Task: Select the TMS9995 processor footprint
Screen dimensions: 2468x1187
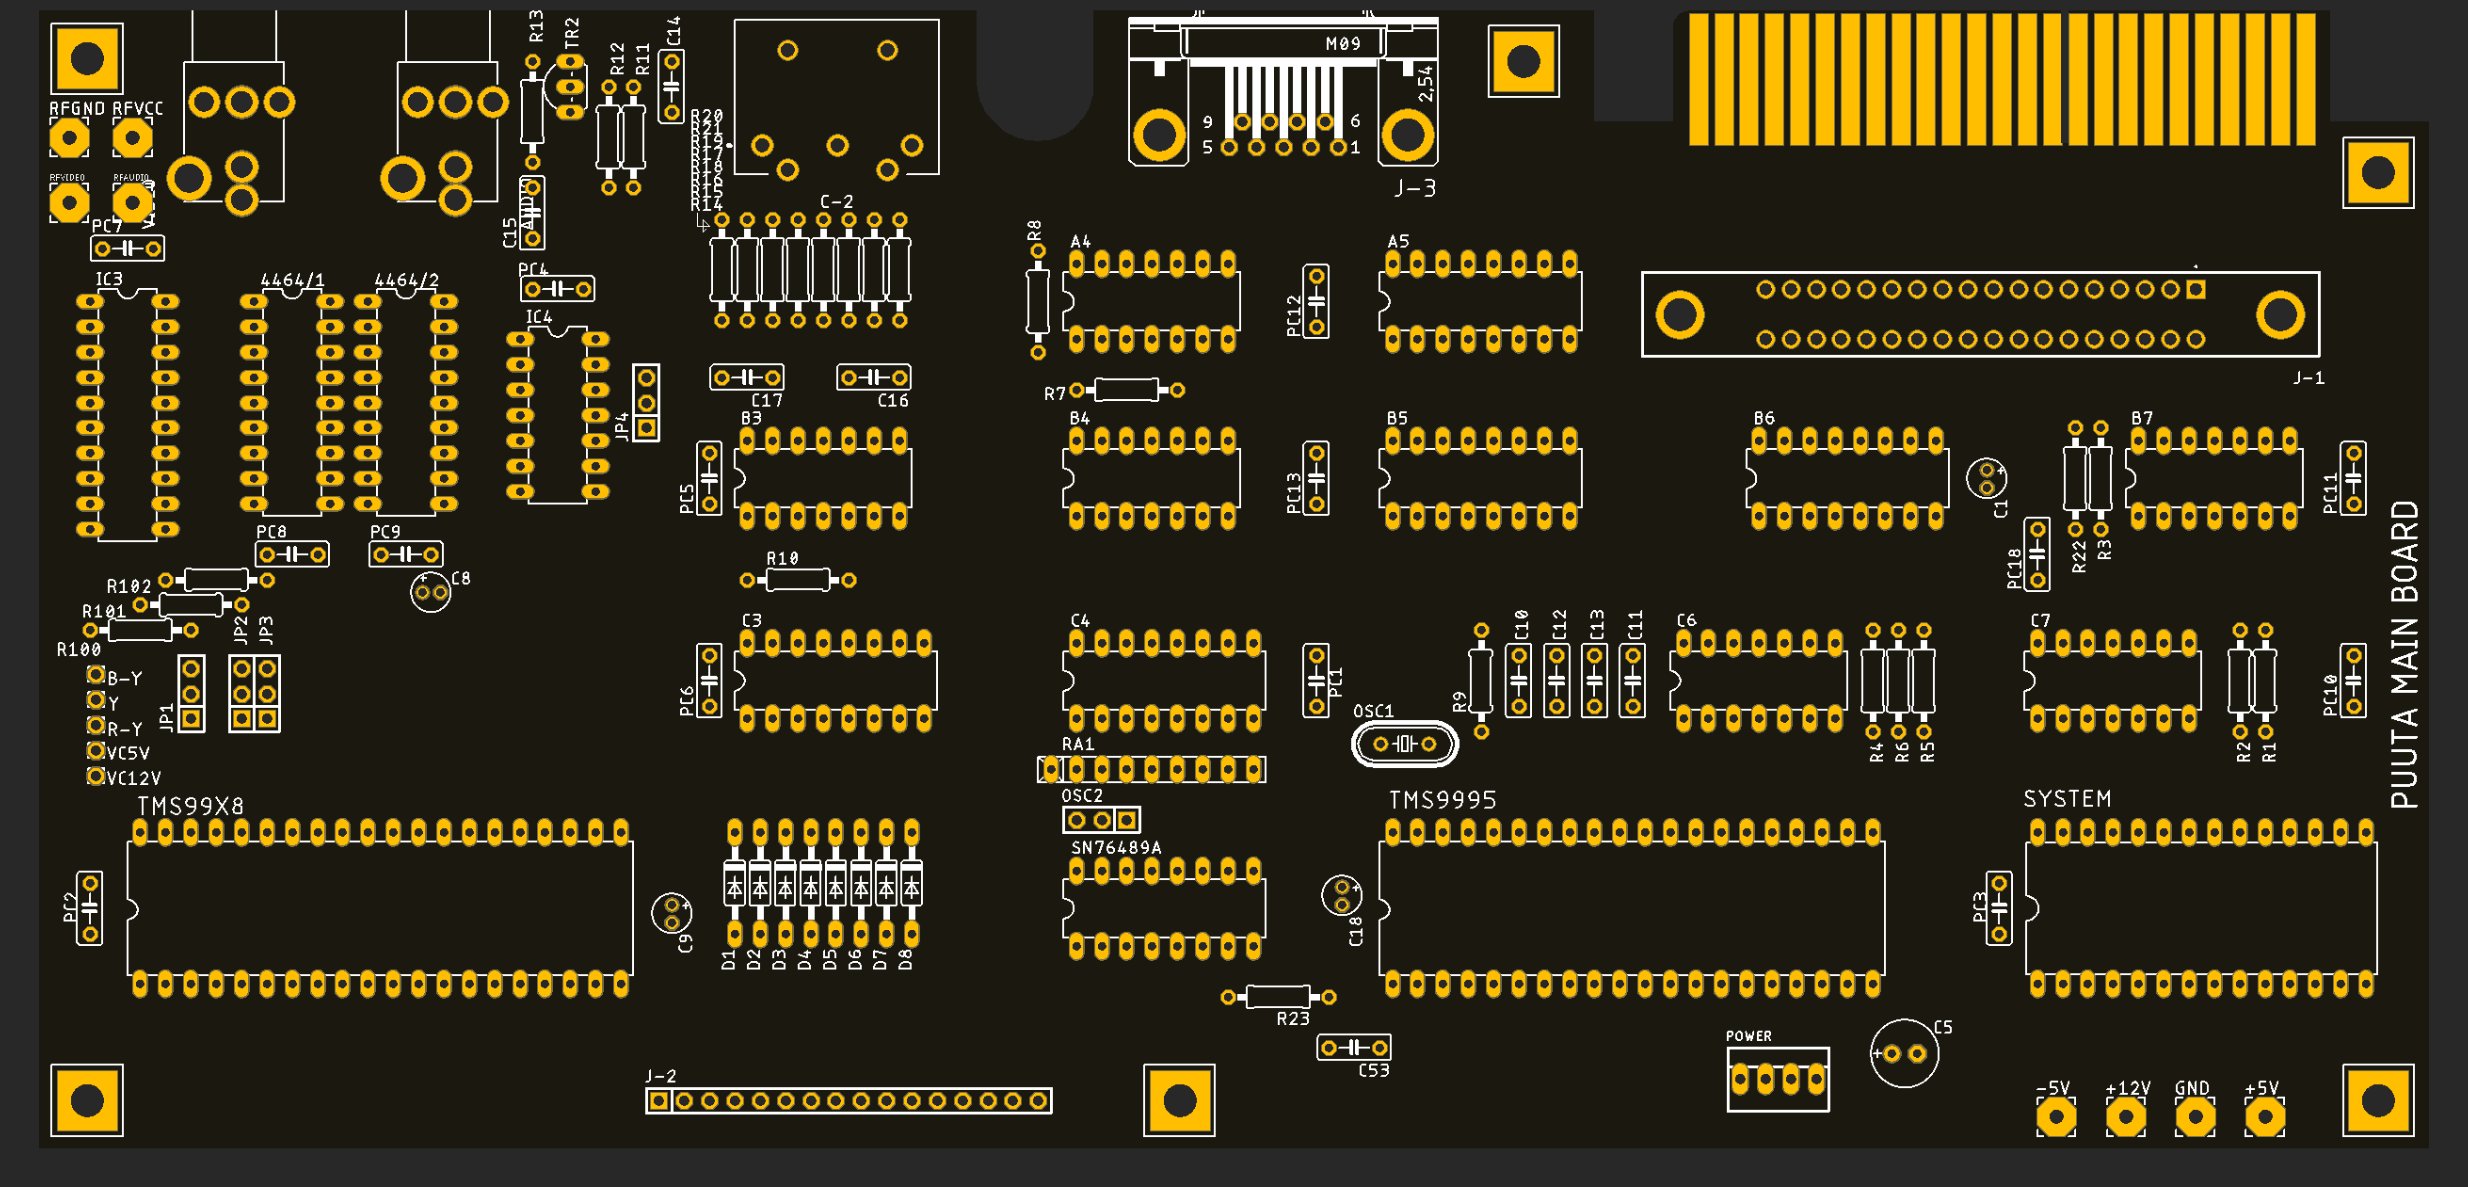Action: tap(1632, 908)
